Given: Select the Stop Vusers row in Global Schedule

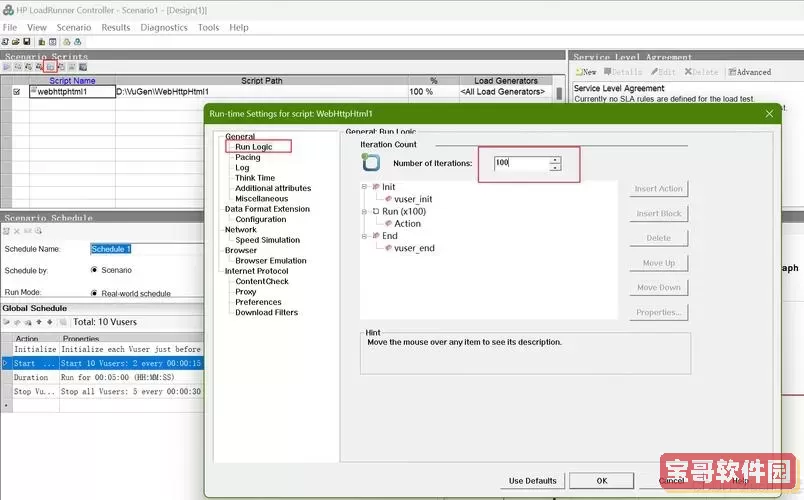Looking at the screenshot, I should tap(103, 391).
